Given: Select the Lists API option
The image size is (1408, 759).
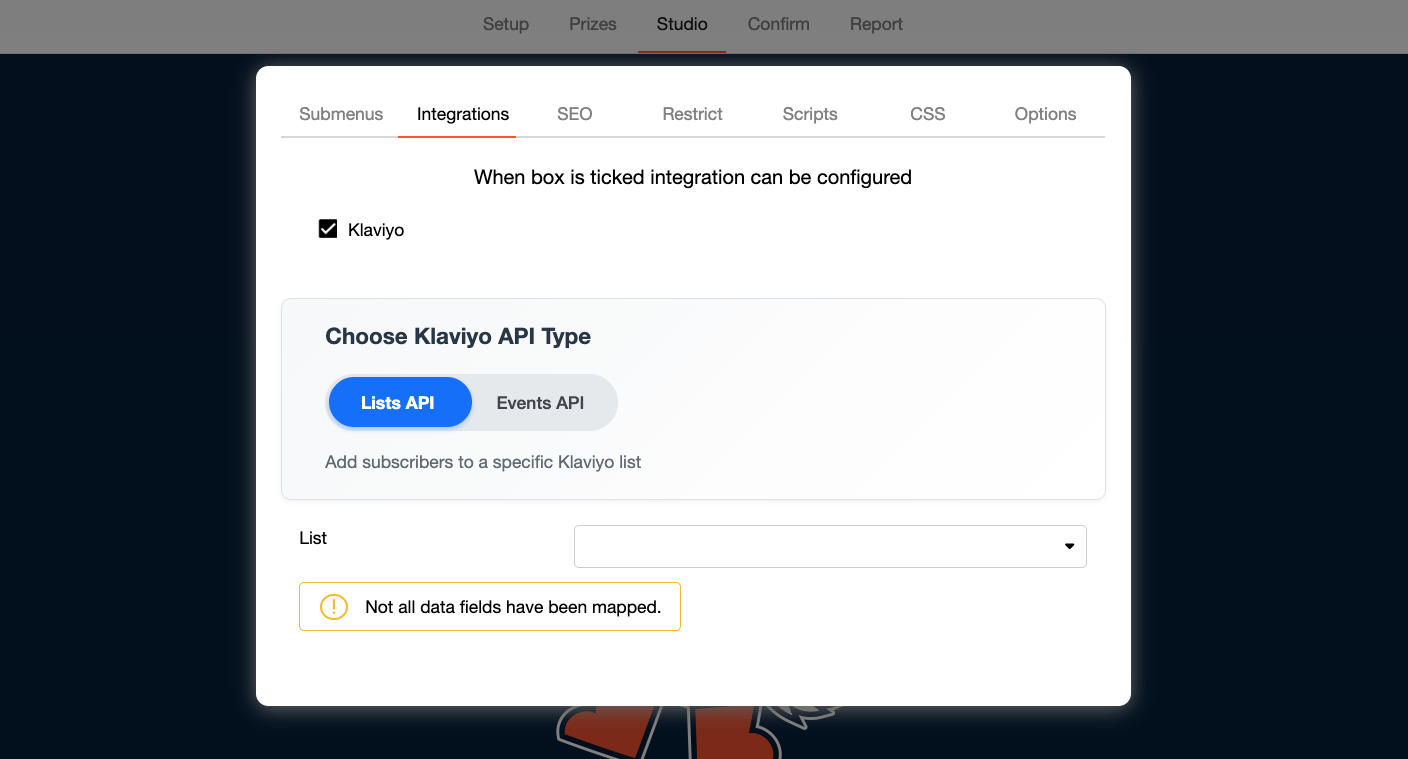Looking at the screenshot, I should pyautogui.click(x=398, y=403).
